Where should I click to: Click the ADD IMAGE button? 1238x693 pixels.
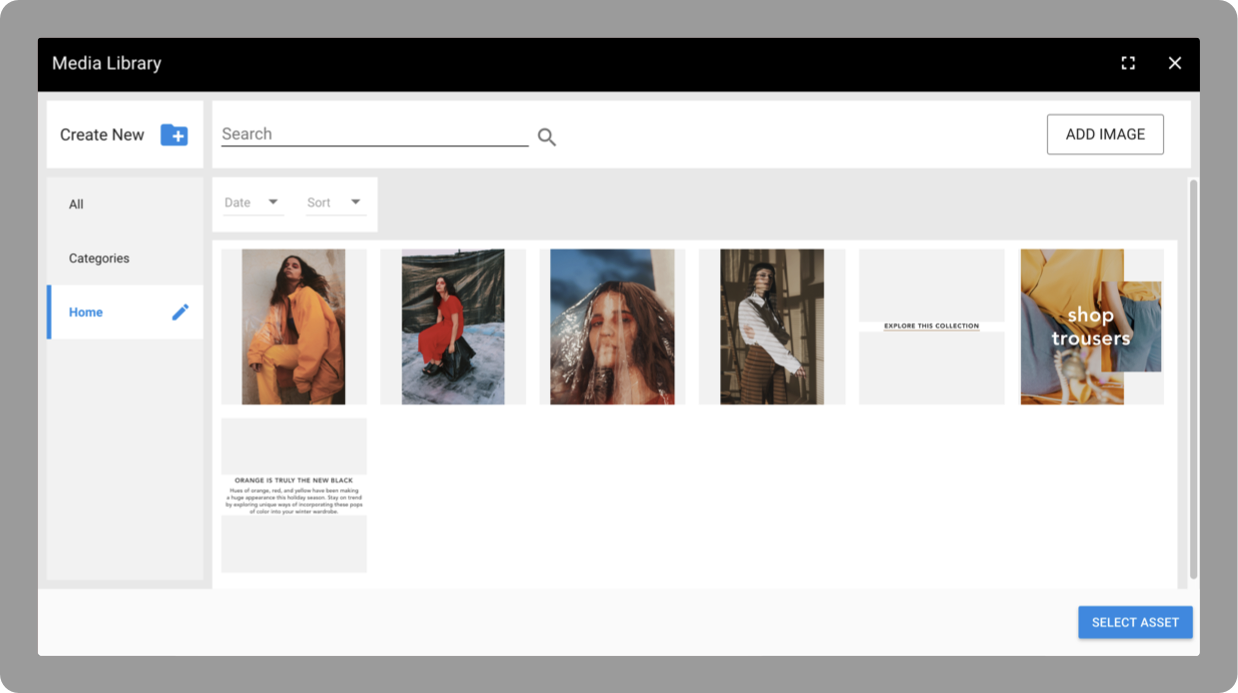(x=1105, y=134)
